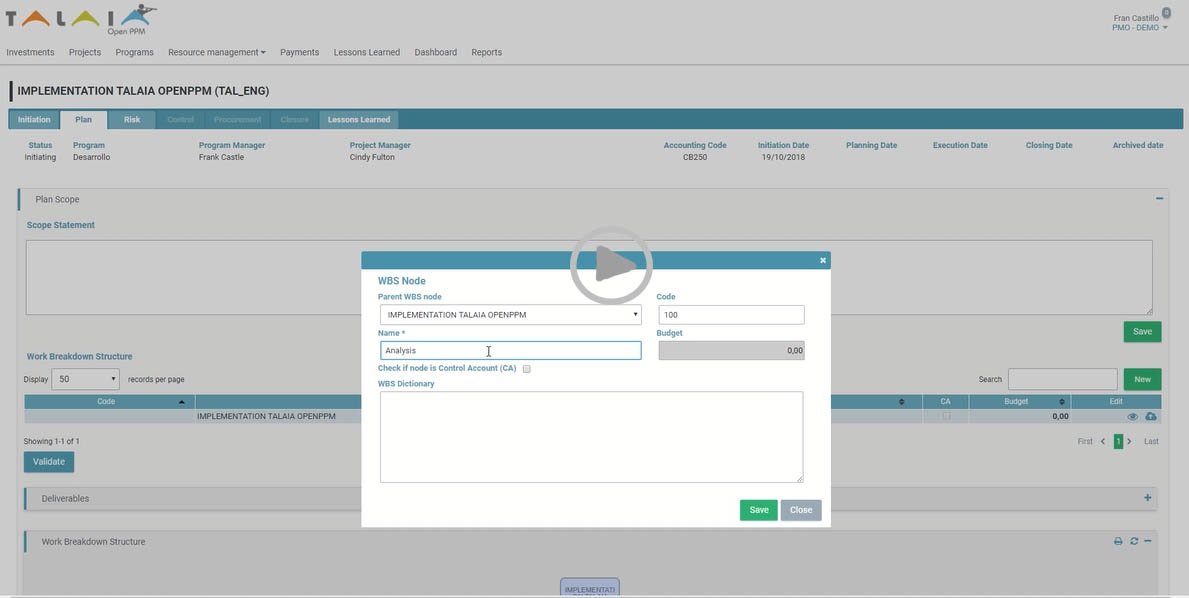Image resolution: width=1189 pixels, height=598 pixels.
Task: Click the WBS Search field
Action: (x=1062, y=379)
